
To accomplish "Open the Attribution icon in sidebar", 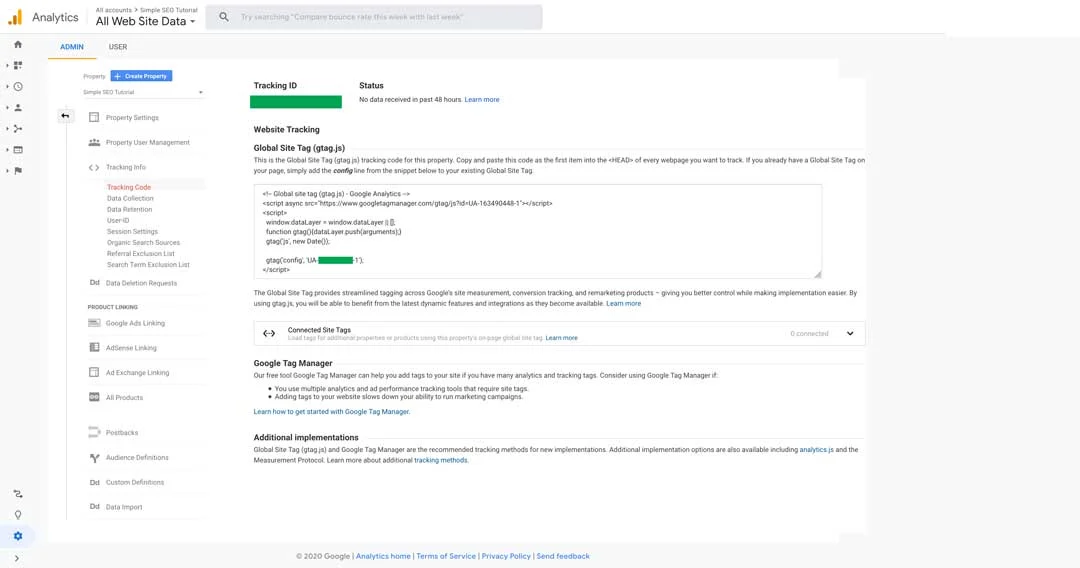I will [x=18, y=494].
